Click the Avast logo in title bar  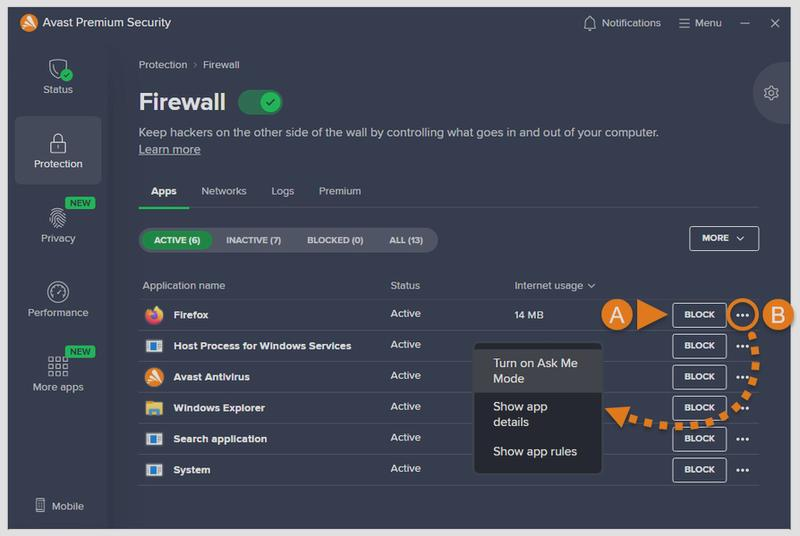coord(29,22)
